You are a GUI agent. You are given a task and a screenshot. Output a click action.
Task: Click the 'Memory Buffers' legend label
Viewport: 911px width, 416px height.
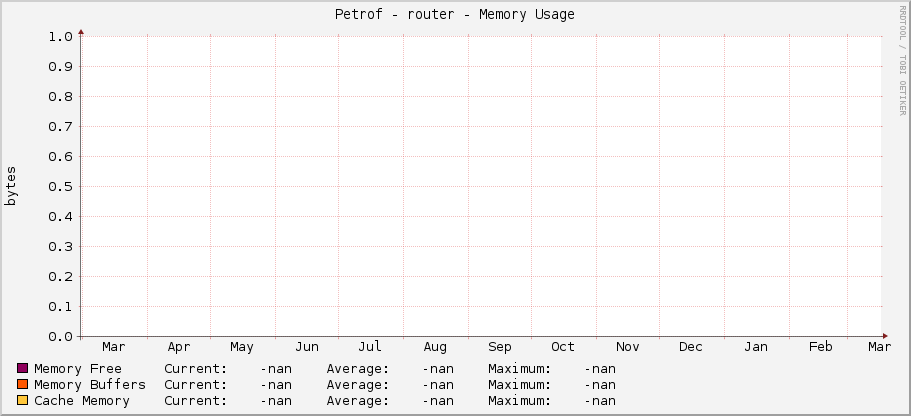tap(90, 385)
